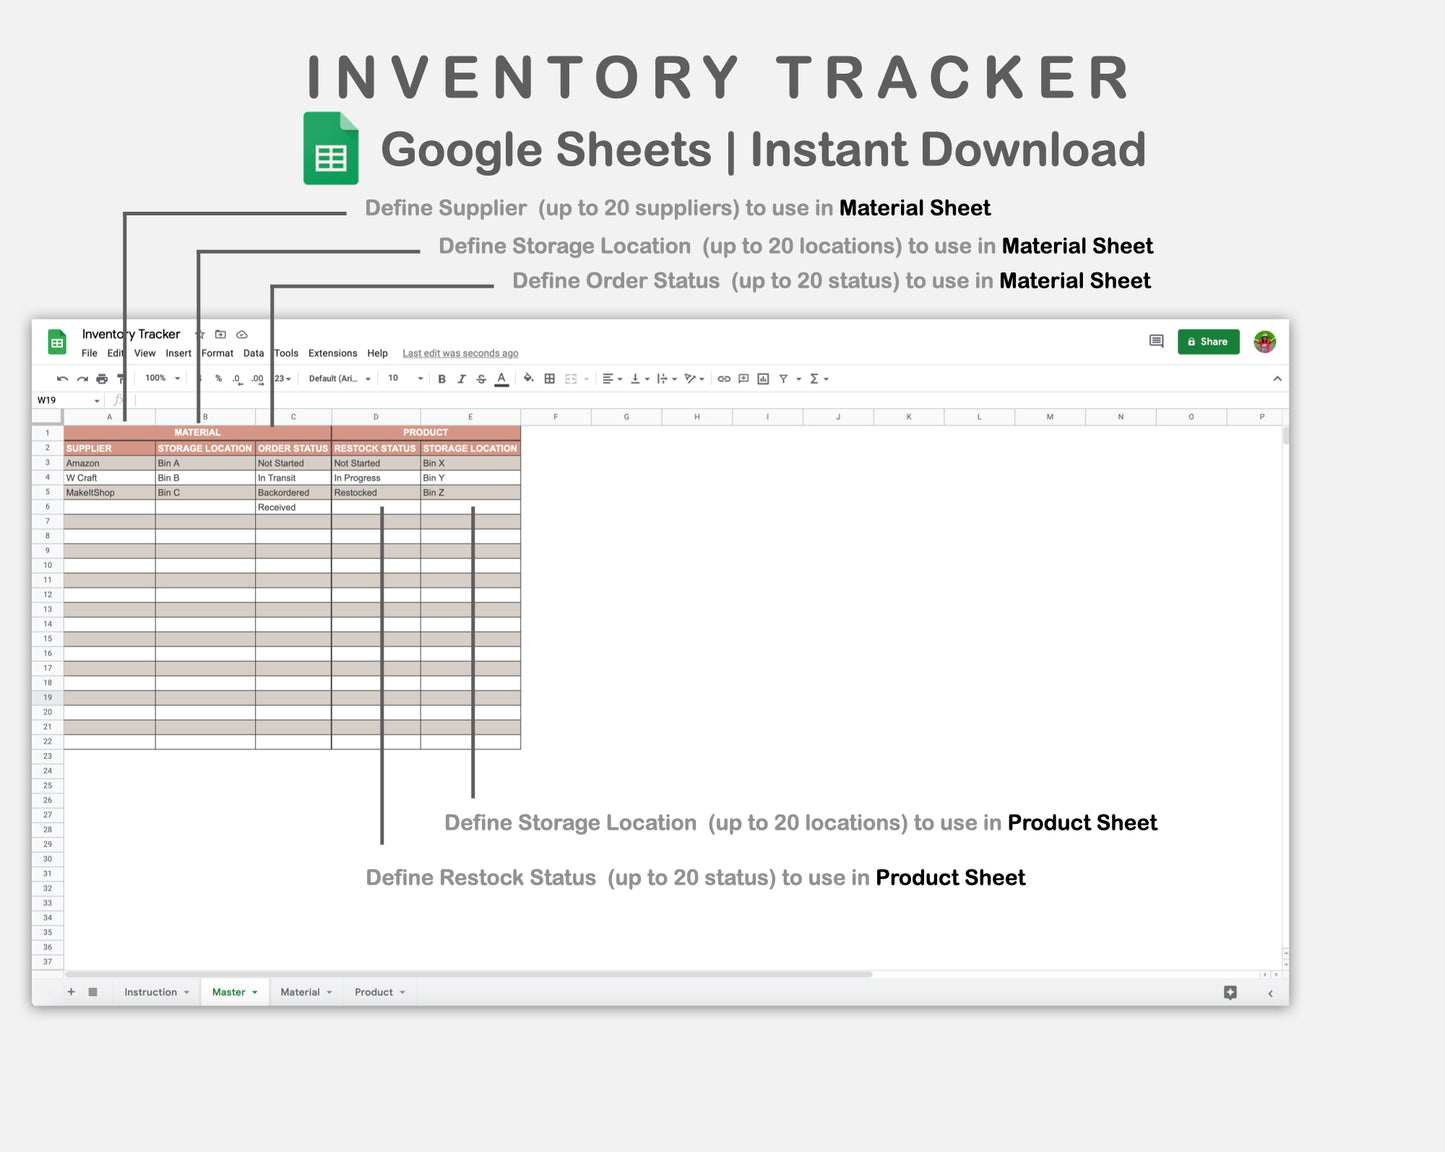
Task: Star the Inventory Tracker spreadsheet
Action: [x=199, y=334]
